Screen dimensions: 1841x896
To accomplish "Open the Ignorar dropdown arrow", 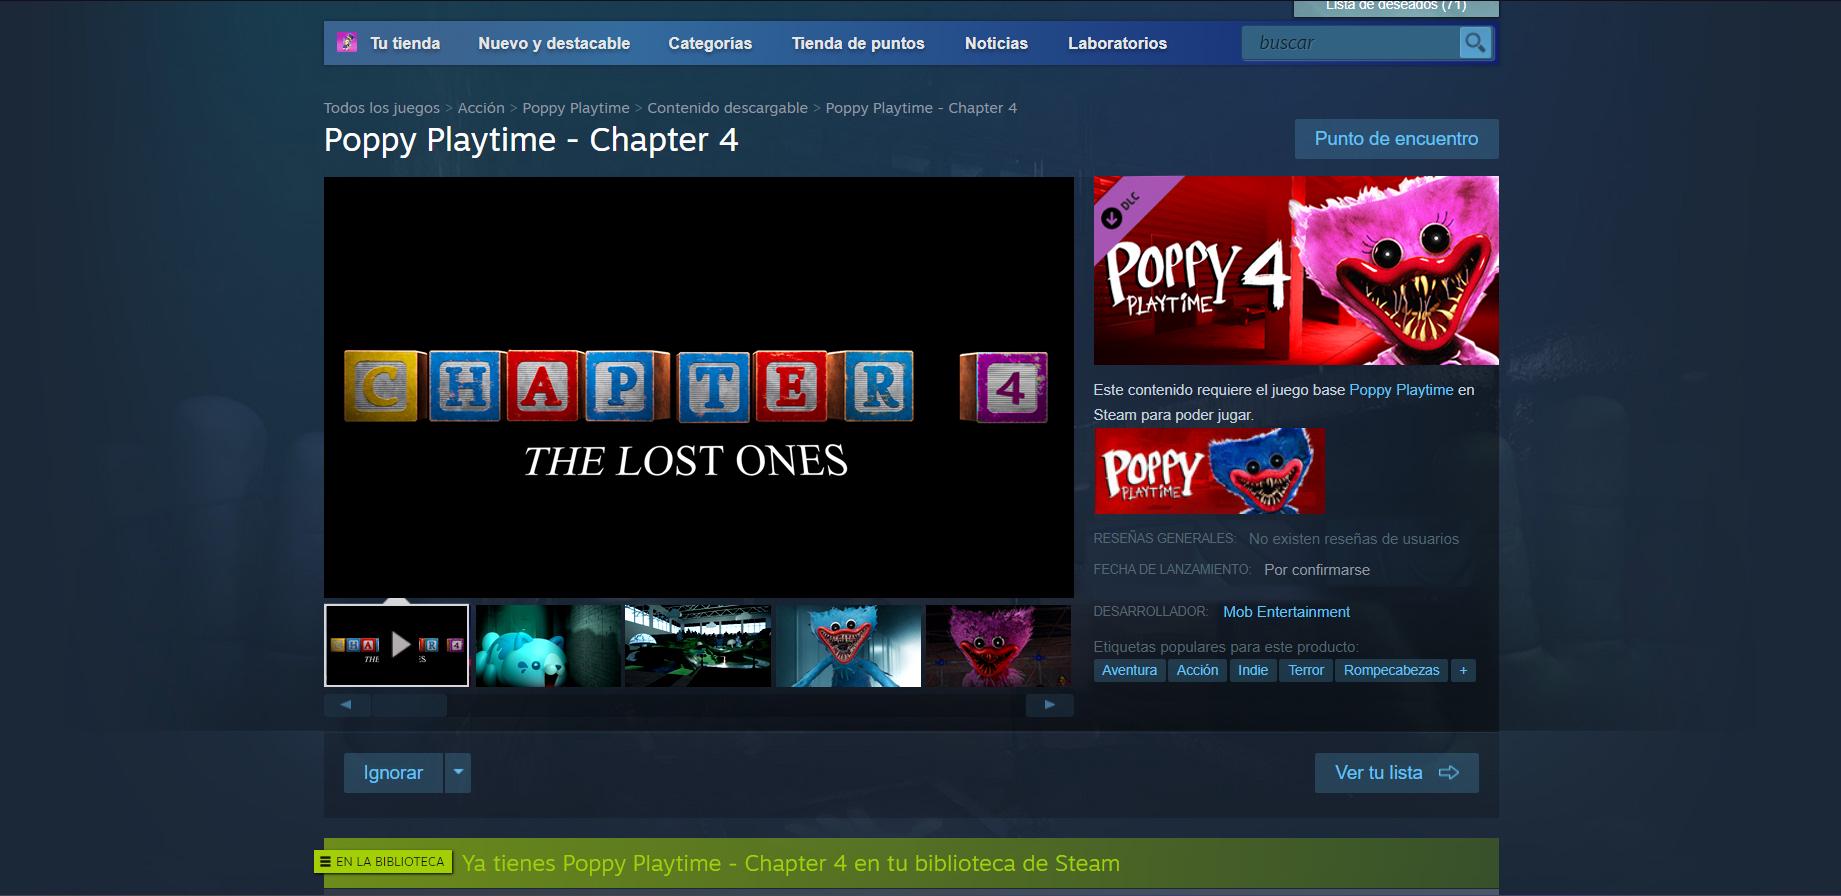I will click(x=458, y=773).
